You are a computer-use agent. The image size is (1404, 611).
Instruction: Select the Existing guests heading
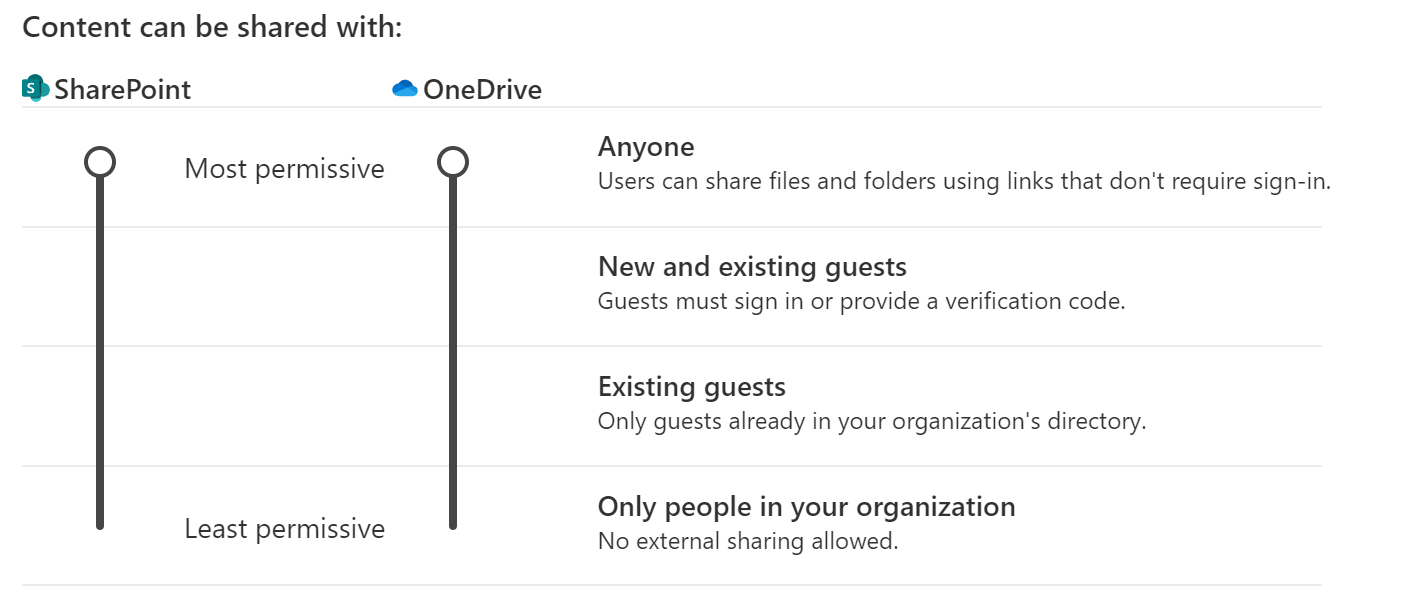coord(692,387)
